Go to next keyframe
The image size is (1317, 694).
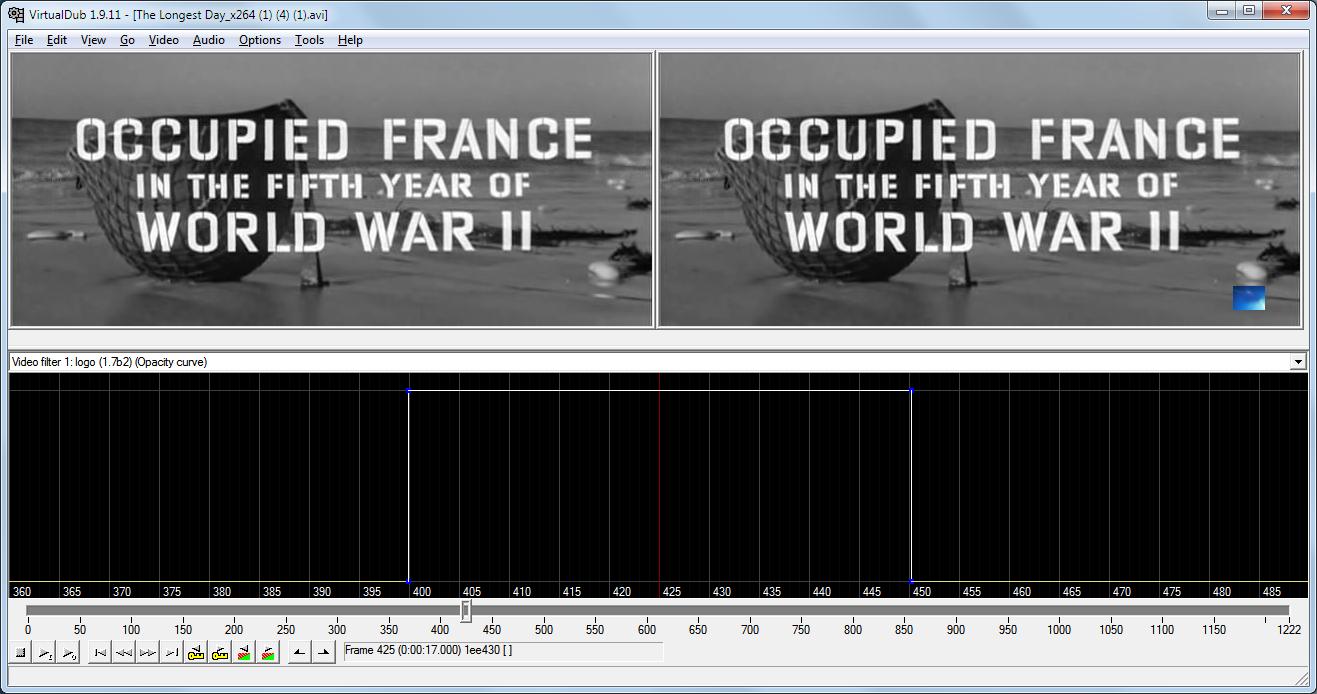click(x=220, y=653)
